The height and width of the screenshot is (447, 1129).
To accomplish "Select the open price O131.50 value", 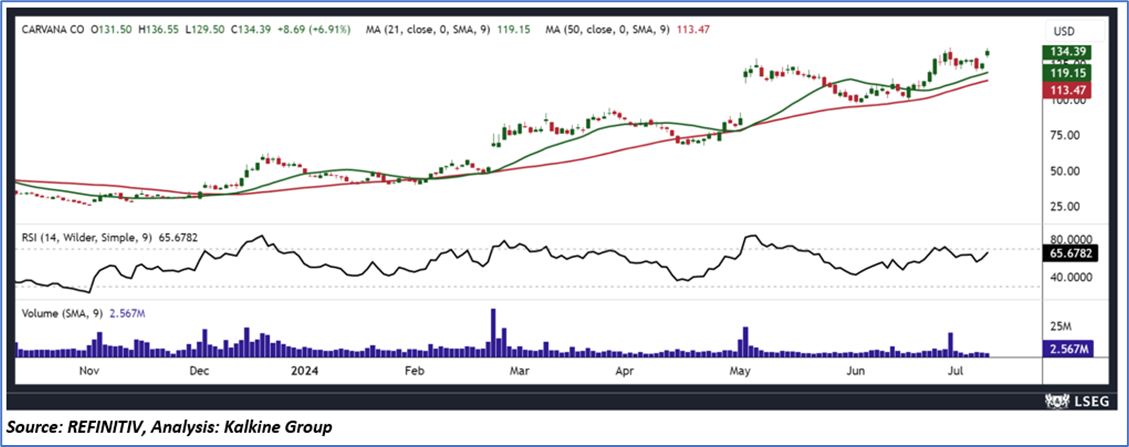I will pyautogui.click(x=109, y=30).
